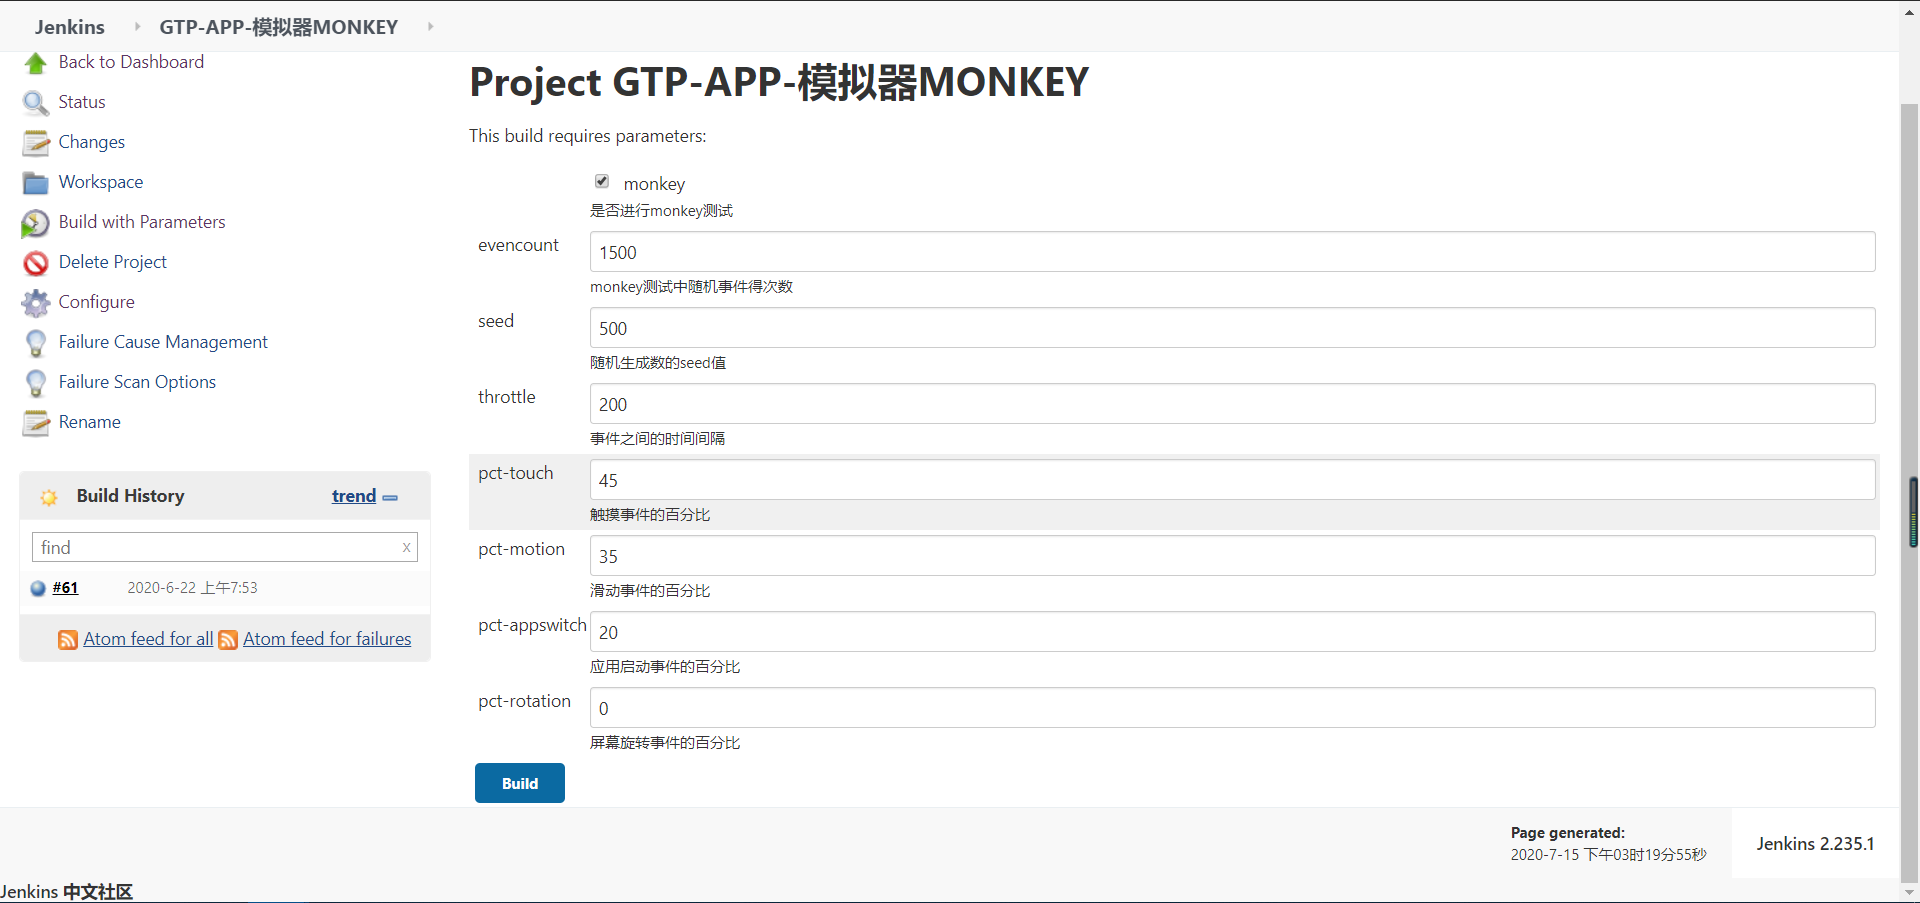
Task: Open Failure Cause Management link
Action: pyautogui.click(x=163, y=342)
